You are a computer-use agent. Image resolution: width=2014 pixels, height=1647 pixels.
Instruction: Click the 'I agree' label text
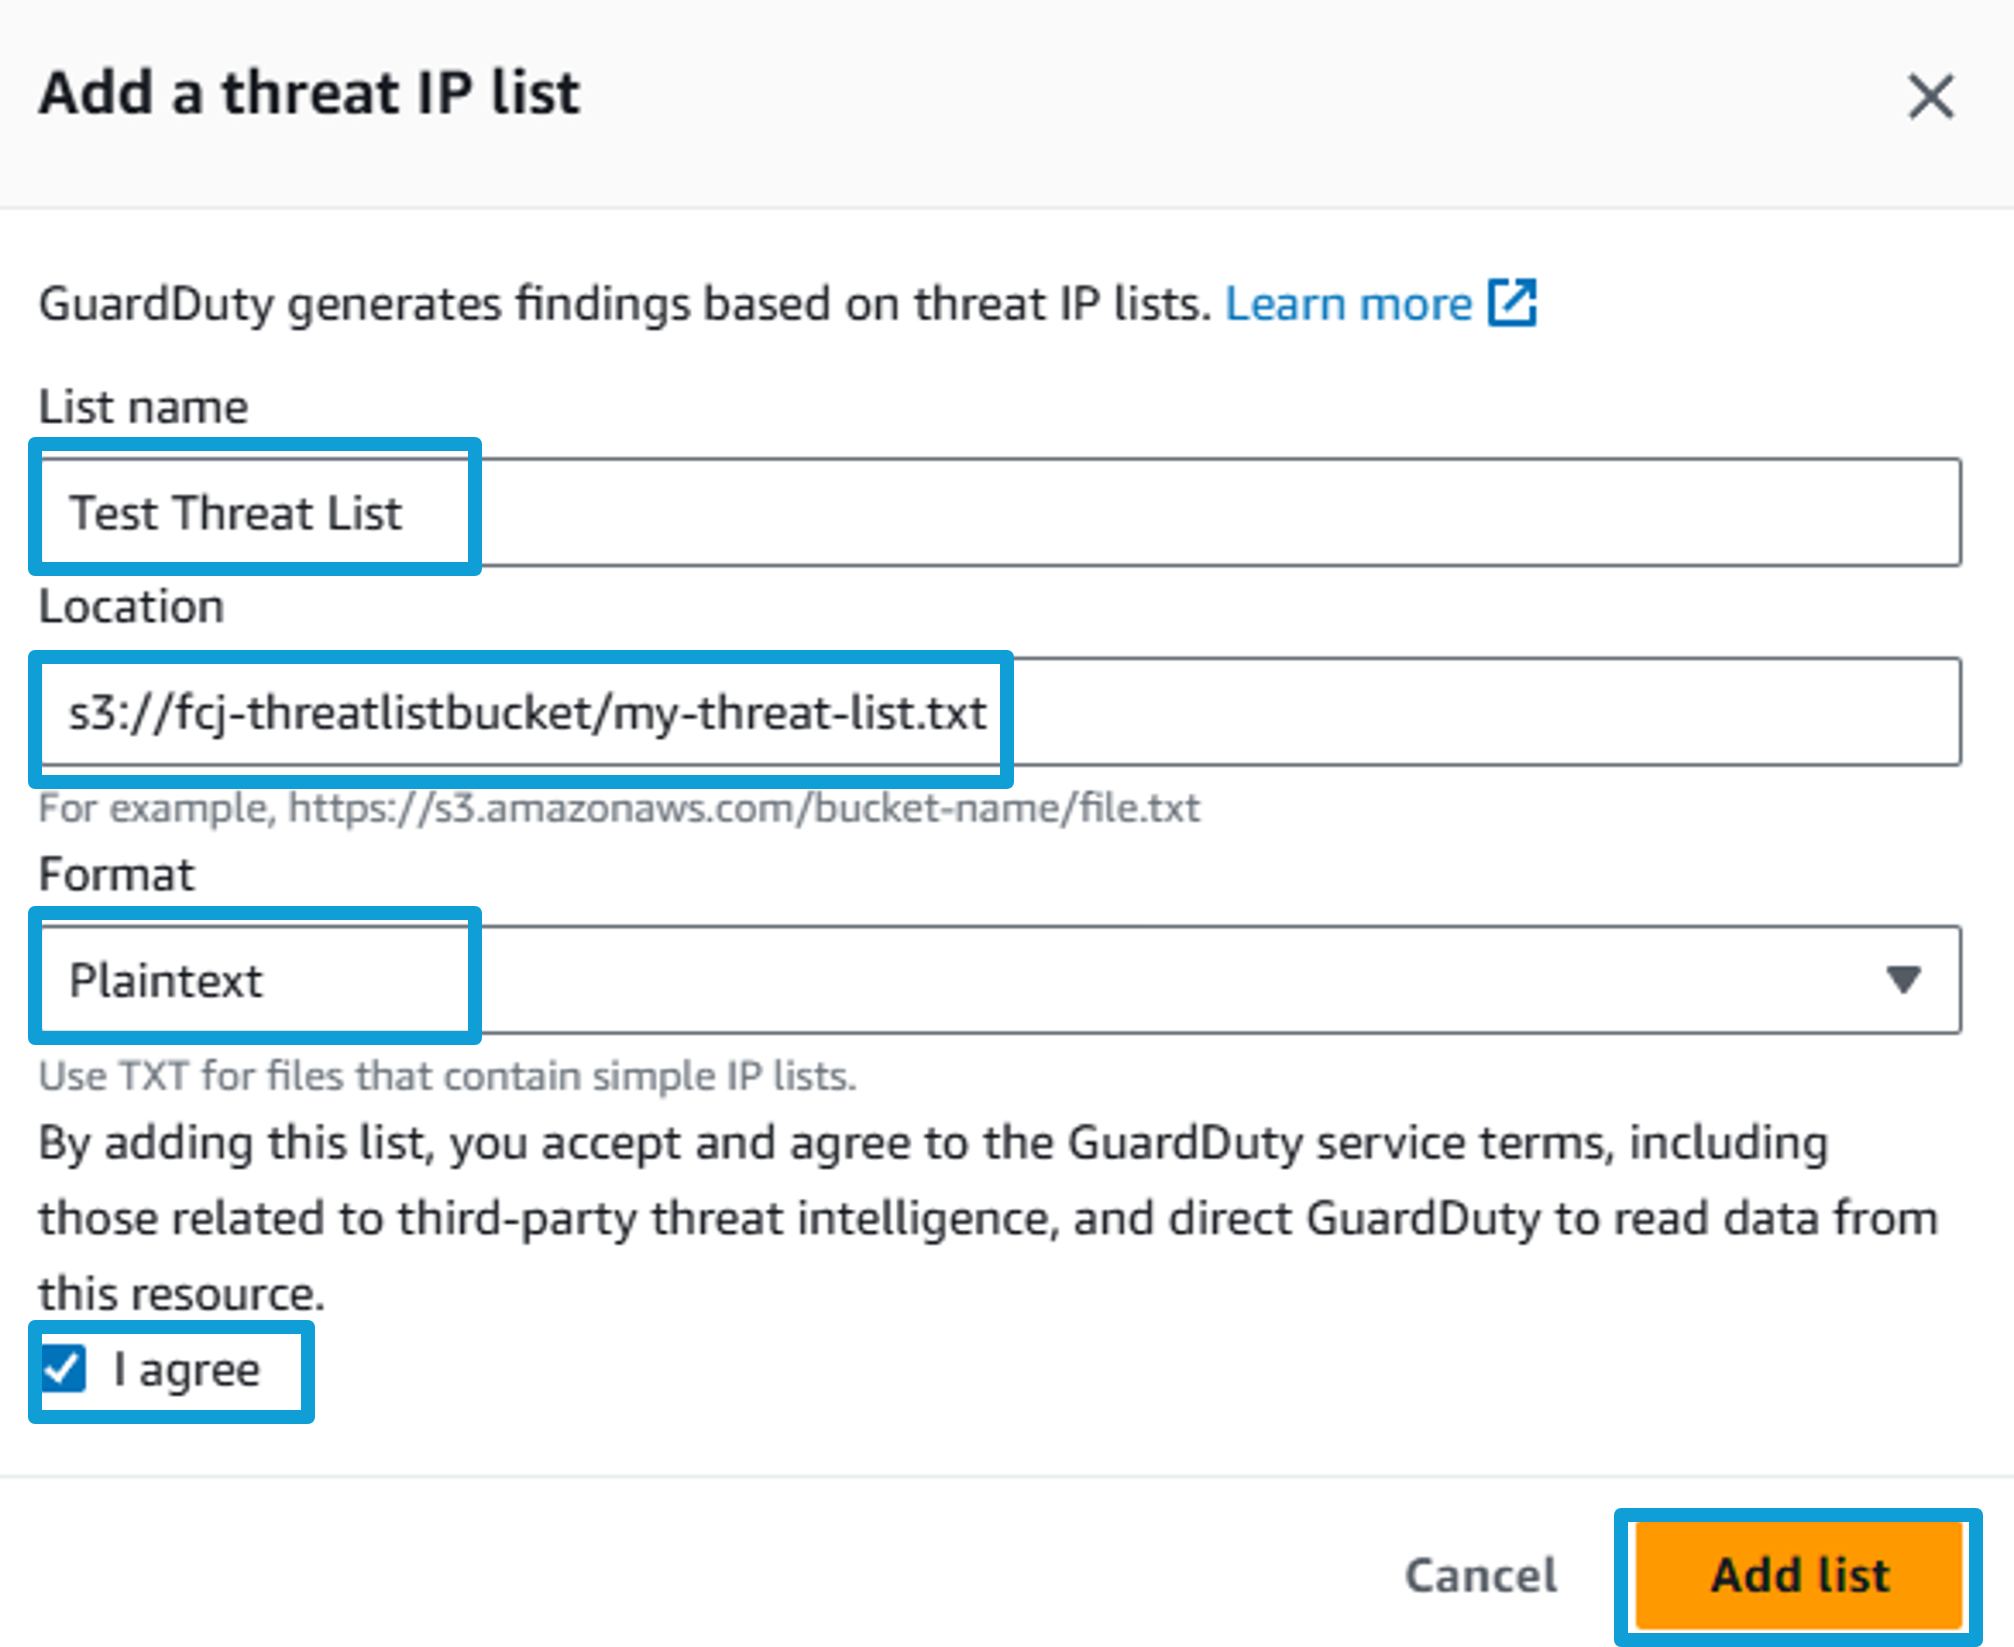[x=187, y=1369]
